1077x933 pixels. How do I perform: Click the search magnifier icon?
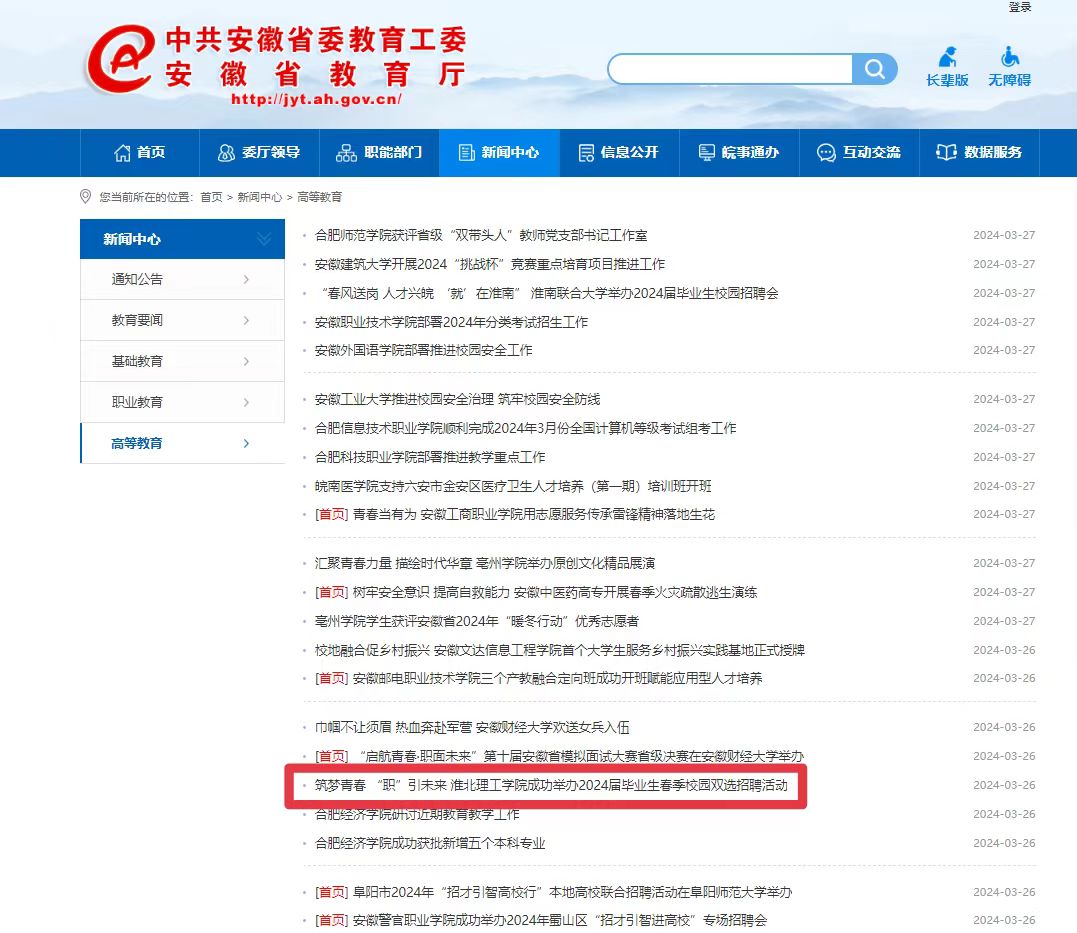[875, 69]
